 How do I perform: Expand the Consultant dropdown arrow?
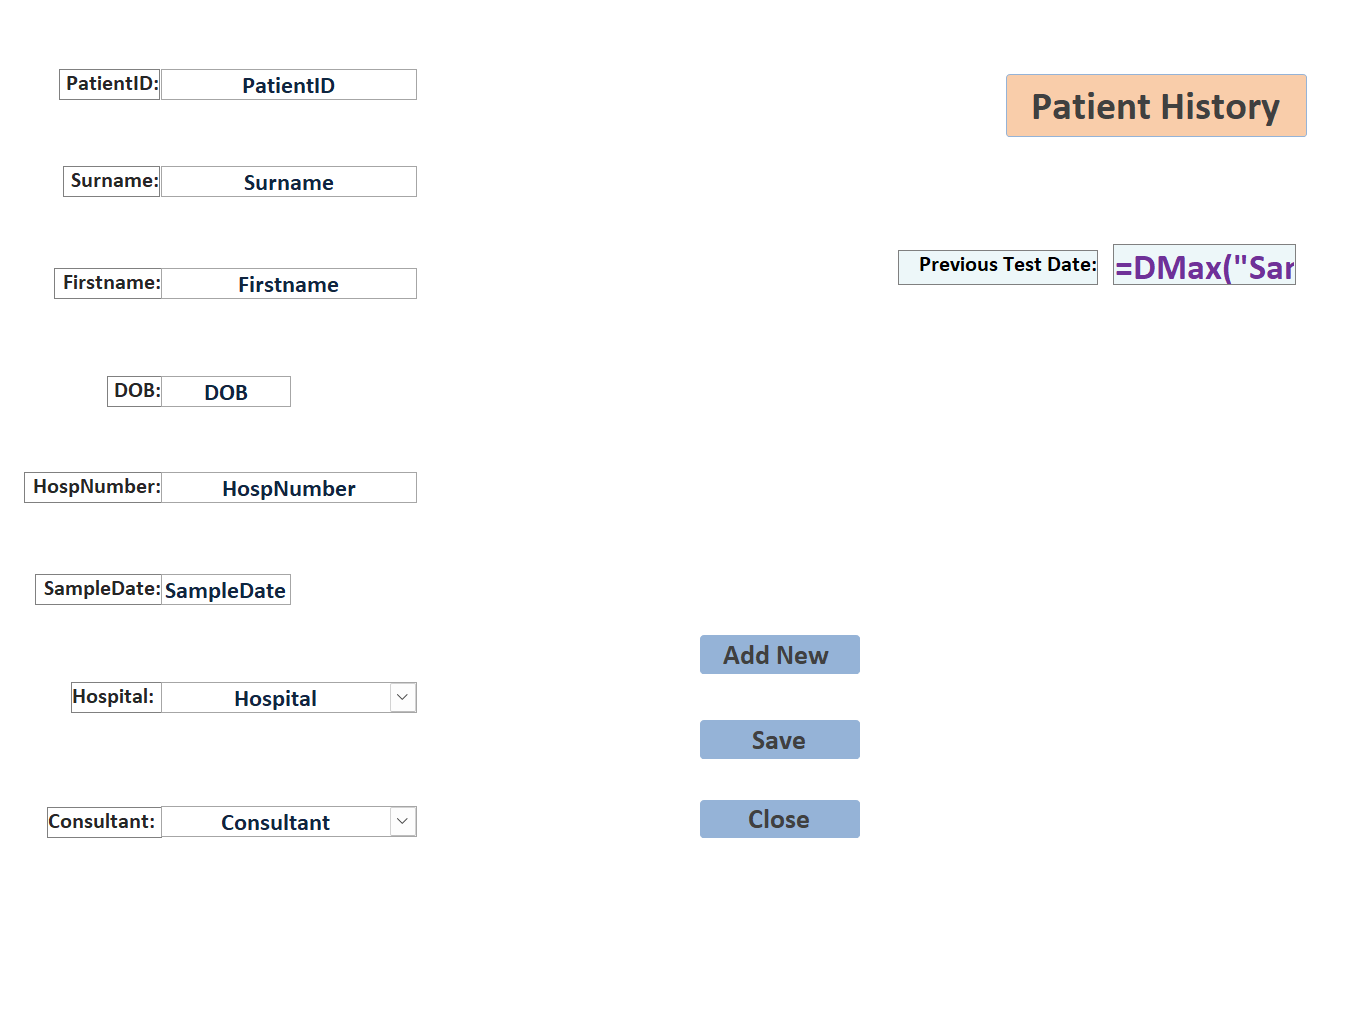tap(402, 821)
